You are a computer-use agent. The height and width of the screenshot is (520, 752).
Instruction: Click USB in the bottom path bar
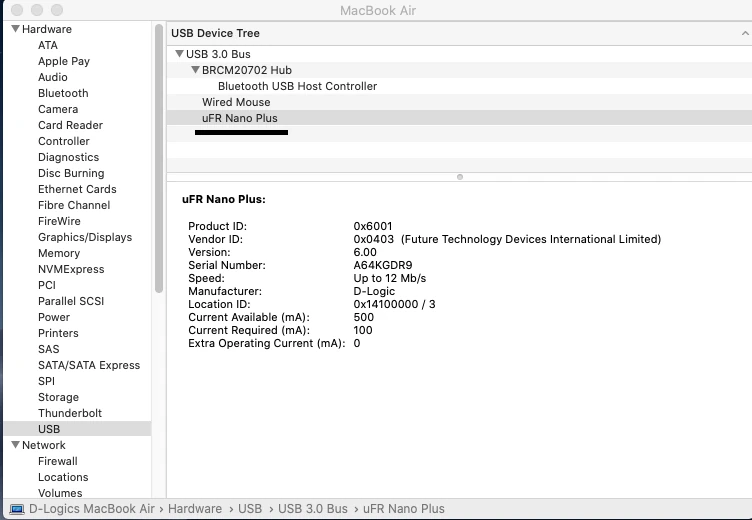(x=250, y=508)
